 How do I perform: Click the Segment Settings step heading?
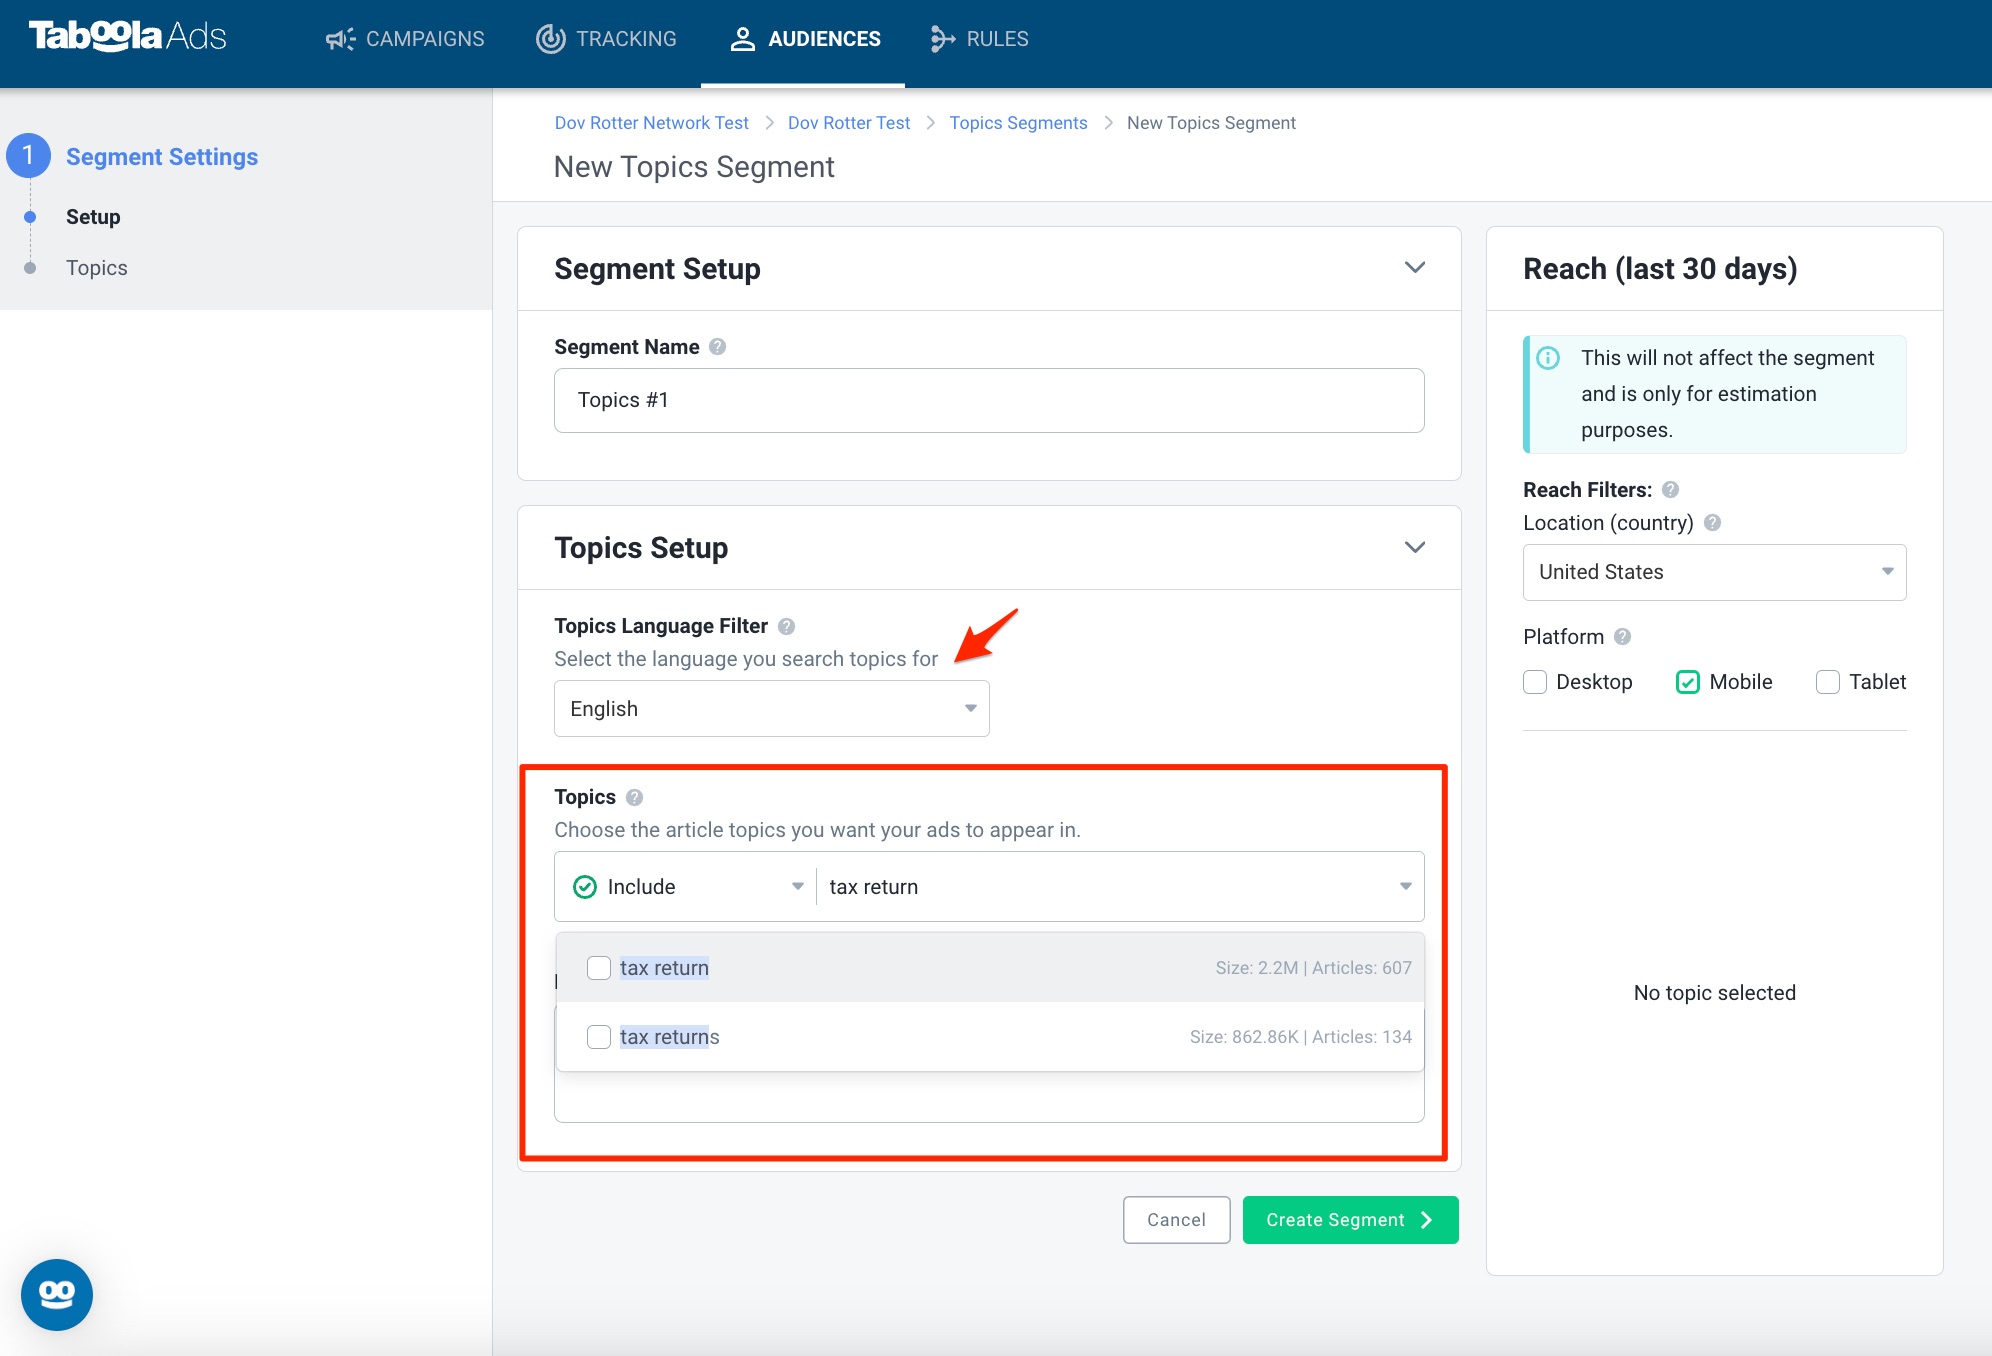[162, 157]
